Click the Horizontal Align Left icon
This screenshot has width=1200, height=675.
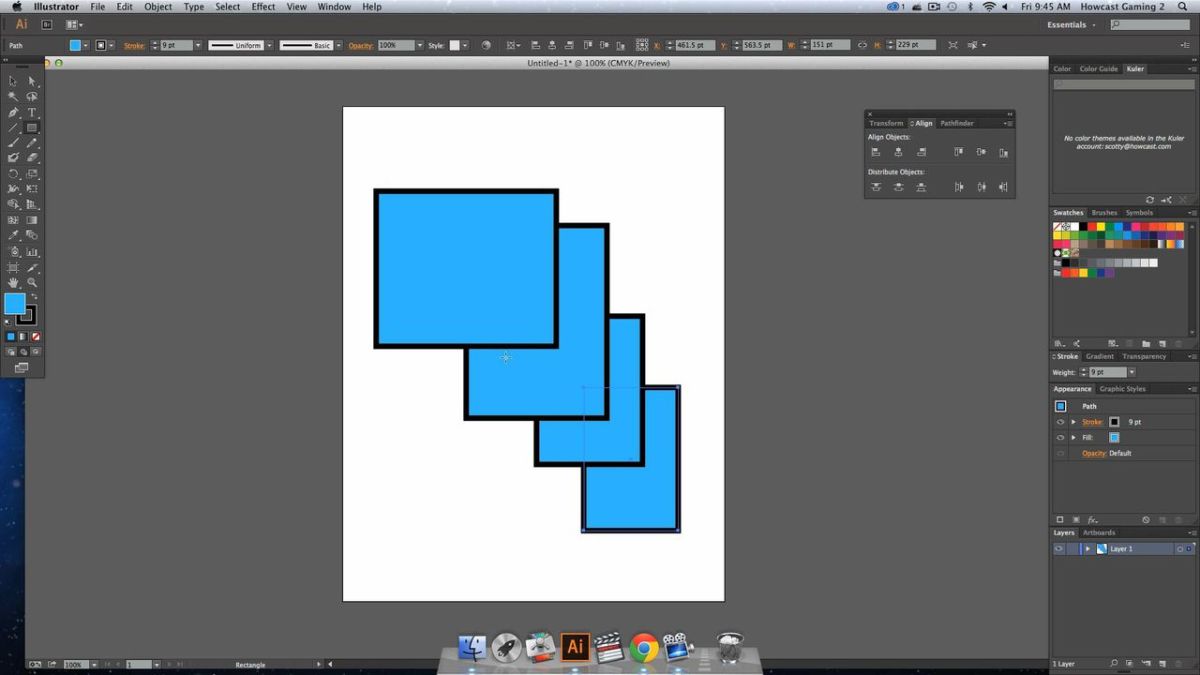(x=876, y=152)
